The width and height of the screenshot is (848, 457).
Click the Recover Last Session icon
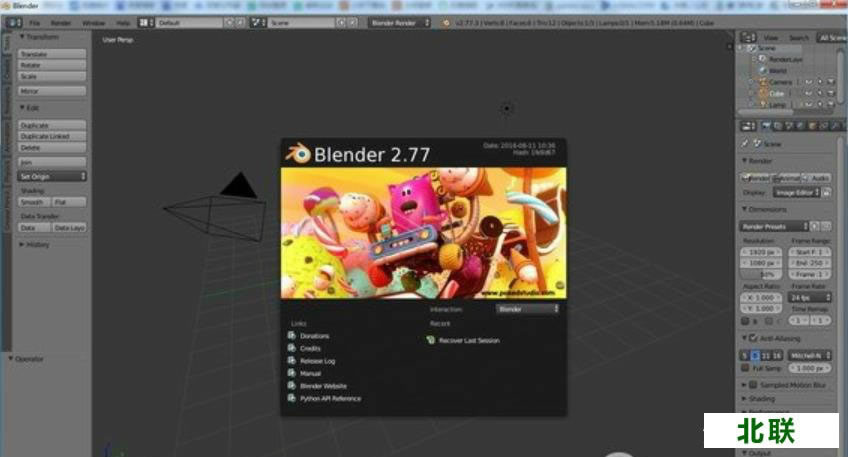pyautogui.click(x=431, y=340)
